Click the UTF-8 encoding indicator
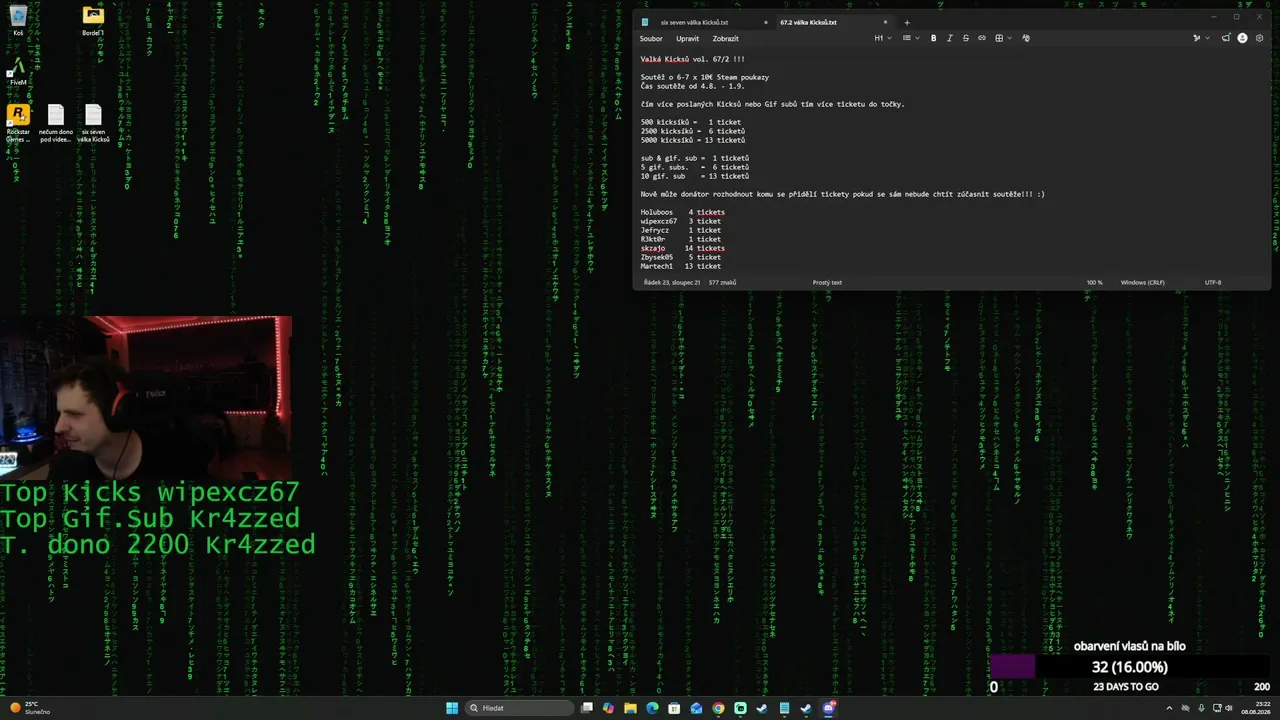 pyautogui.click(x=1213, y=283)
